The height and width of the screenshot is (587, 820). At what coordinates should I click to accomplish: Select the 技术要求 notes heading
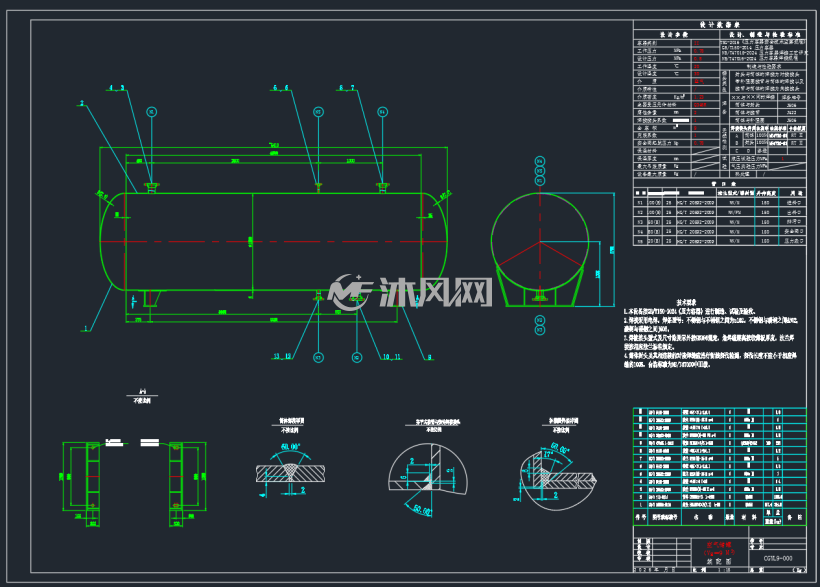[x=686, y=302]
